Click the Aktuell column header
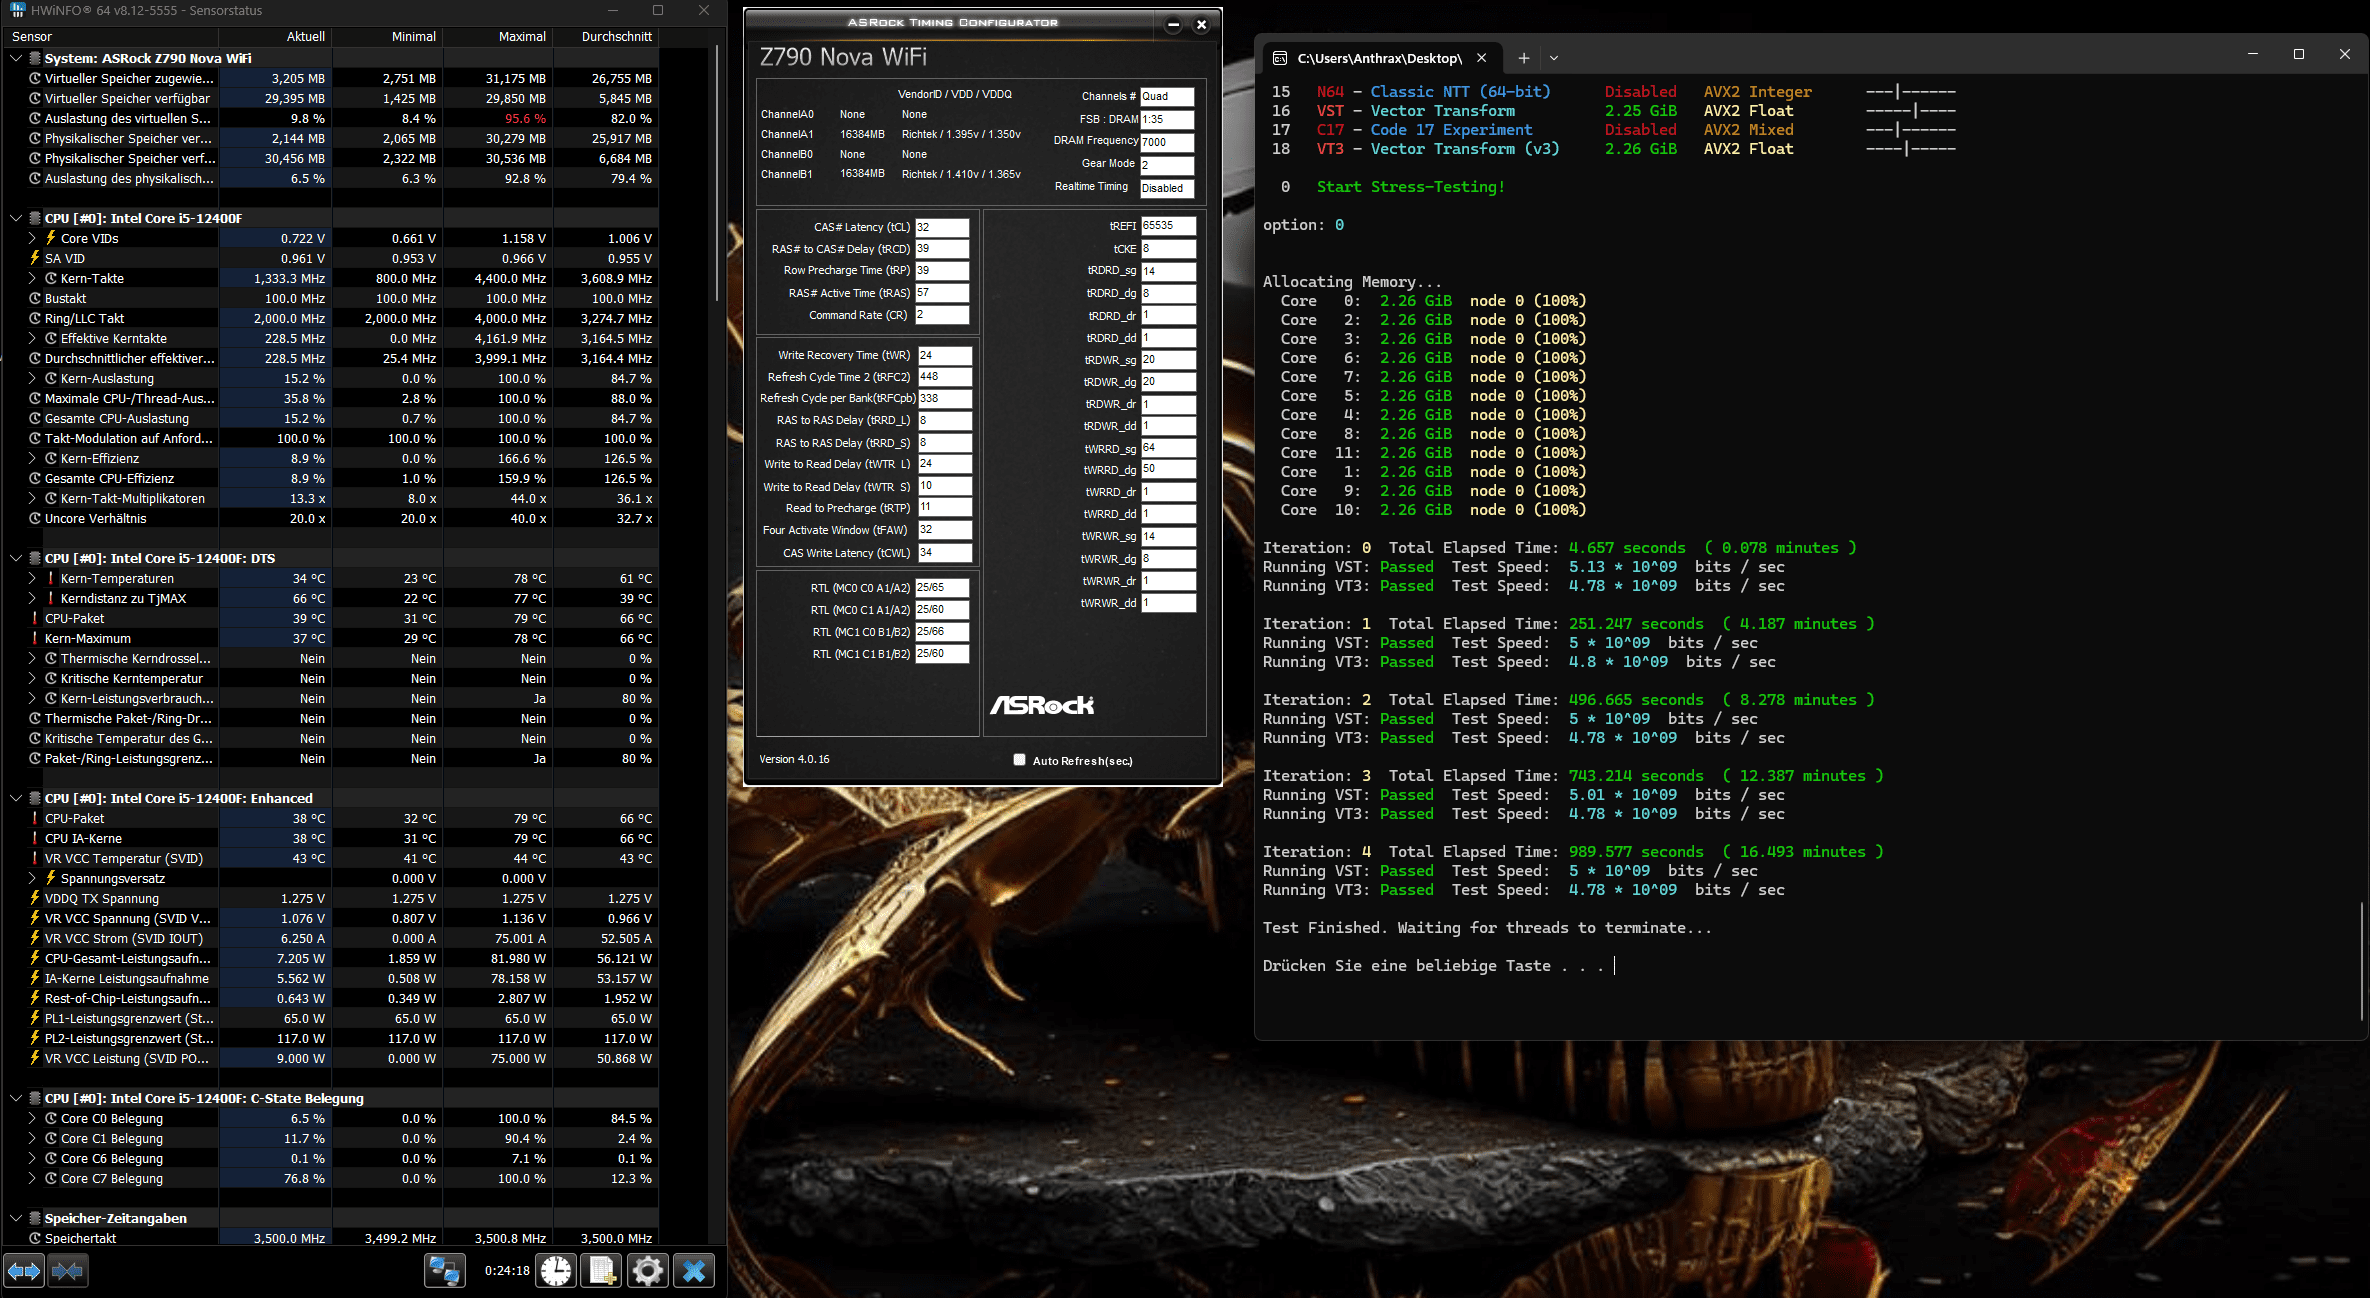This screenshot has height=1298, width=2370. coord(274,36)
